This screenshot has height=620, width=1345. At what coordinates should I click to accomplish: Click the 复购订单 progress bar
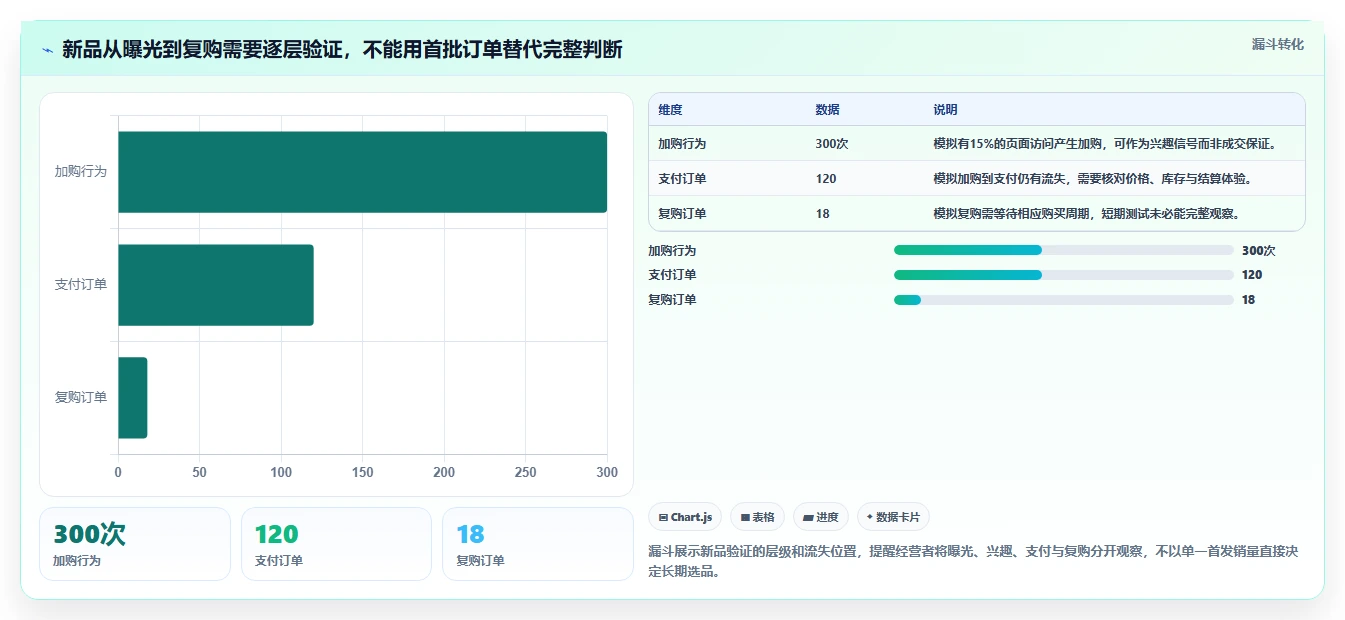(x=1064, y=300)
